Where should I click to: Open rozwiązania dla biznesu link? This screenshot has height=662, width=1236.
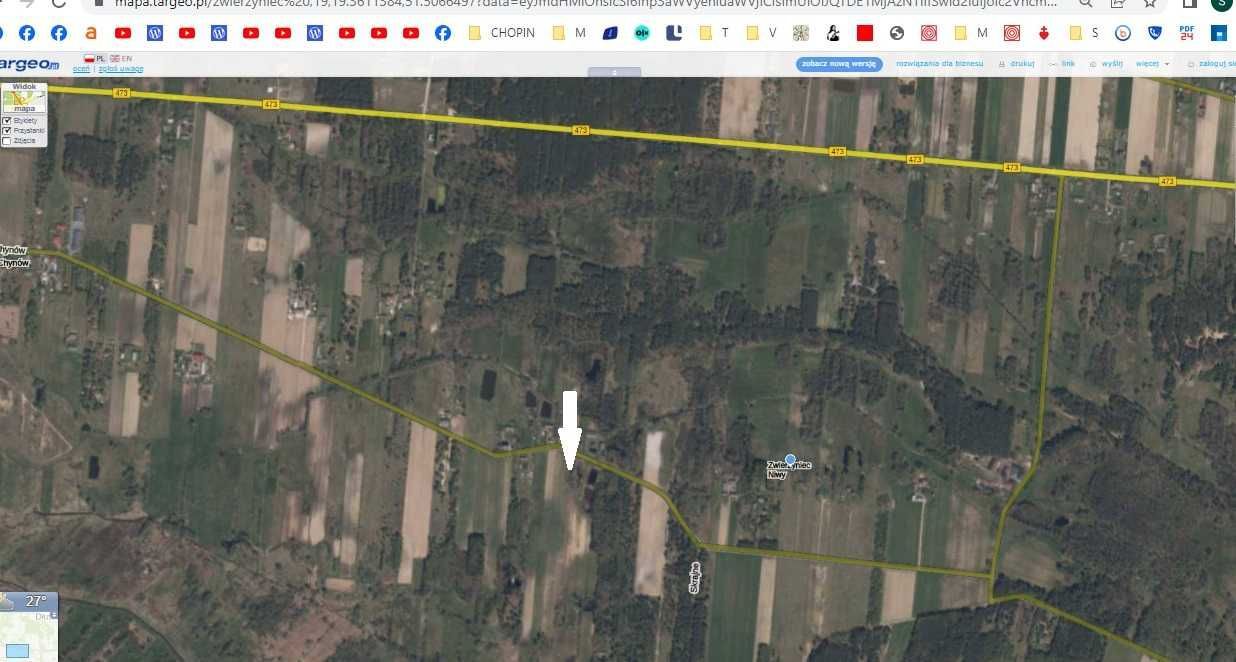pyautogui.click(x=939, y=63)
